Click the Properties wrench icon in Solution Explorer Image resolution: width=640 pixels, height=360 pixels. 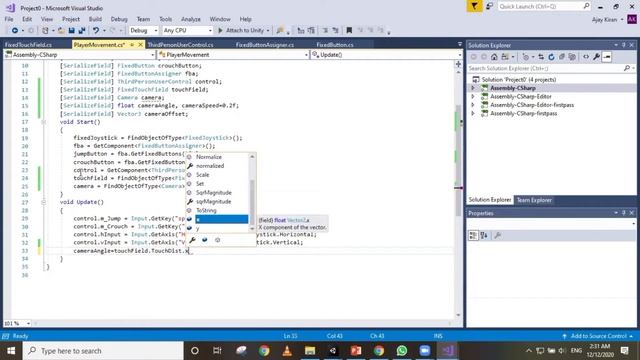[596, 57]
